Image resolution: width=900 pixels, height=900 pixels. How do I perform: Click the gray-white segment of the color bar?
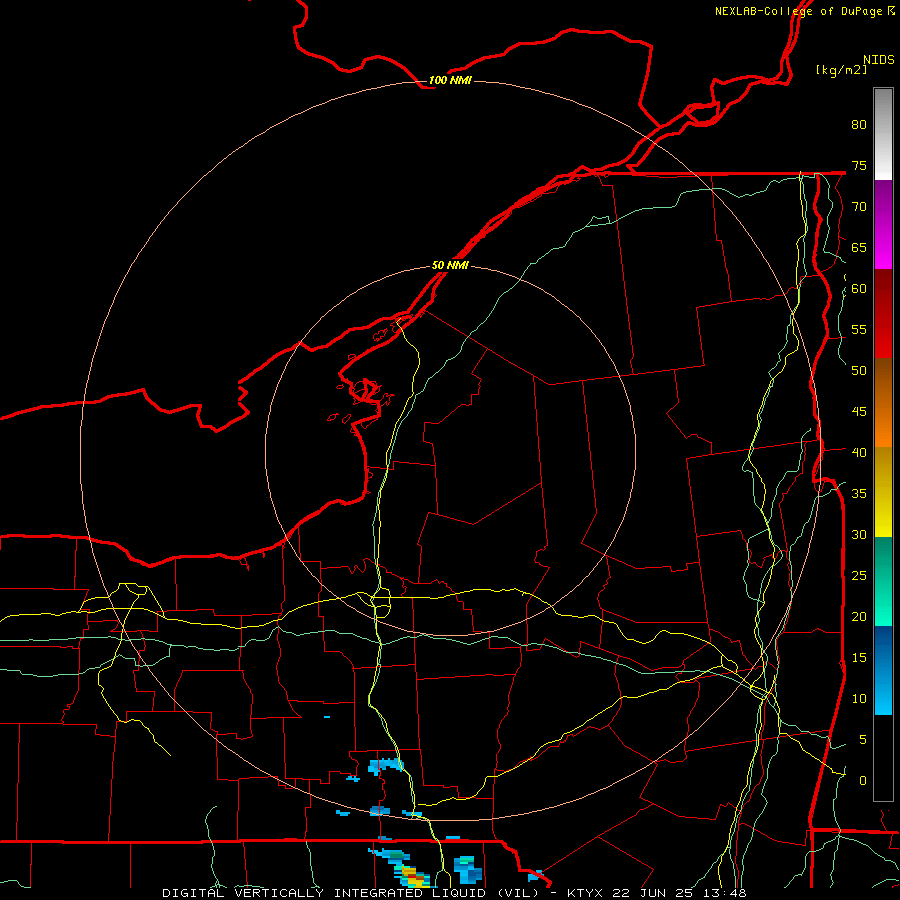click(x=883, y=134)
